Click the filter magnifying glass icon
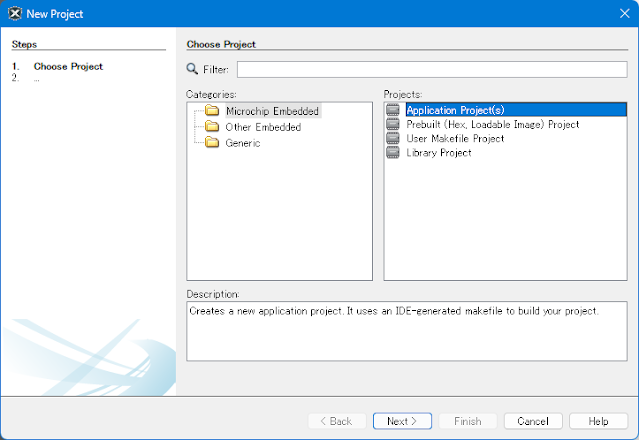 (192, 69)
